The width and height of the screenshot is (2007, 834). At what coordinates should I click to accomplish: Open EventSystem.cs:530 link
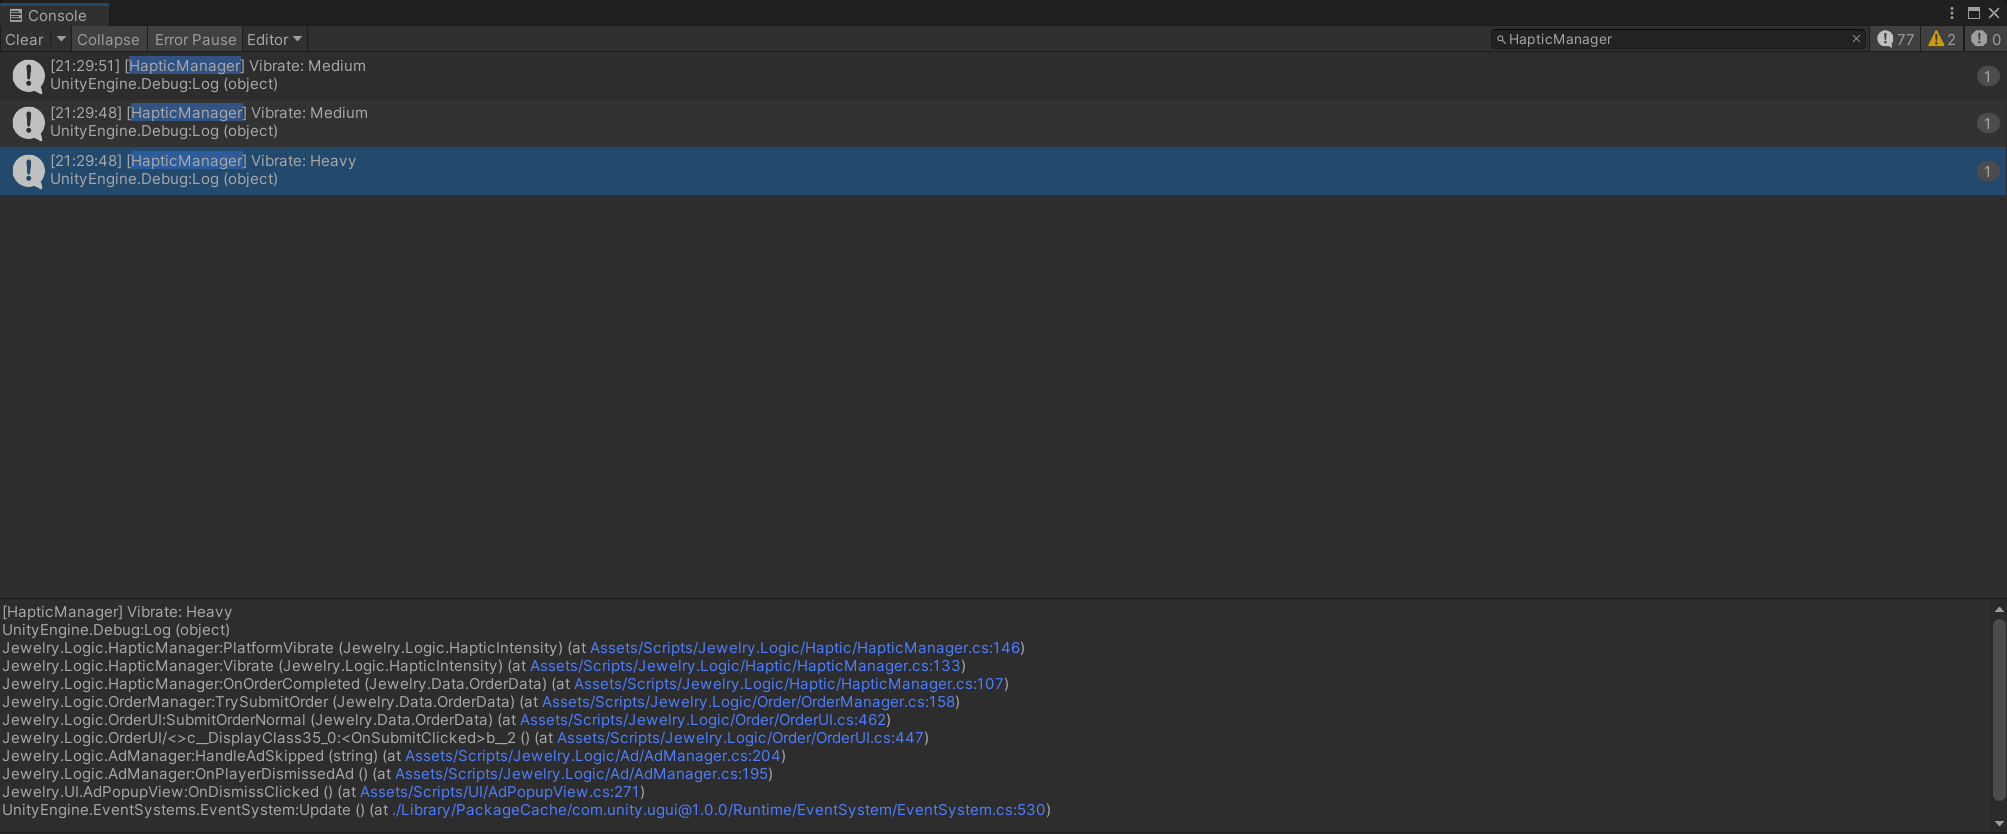tap(719, 810)
